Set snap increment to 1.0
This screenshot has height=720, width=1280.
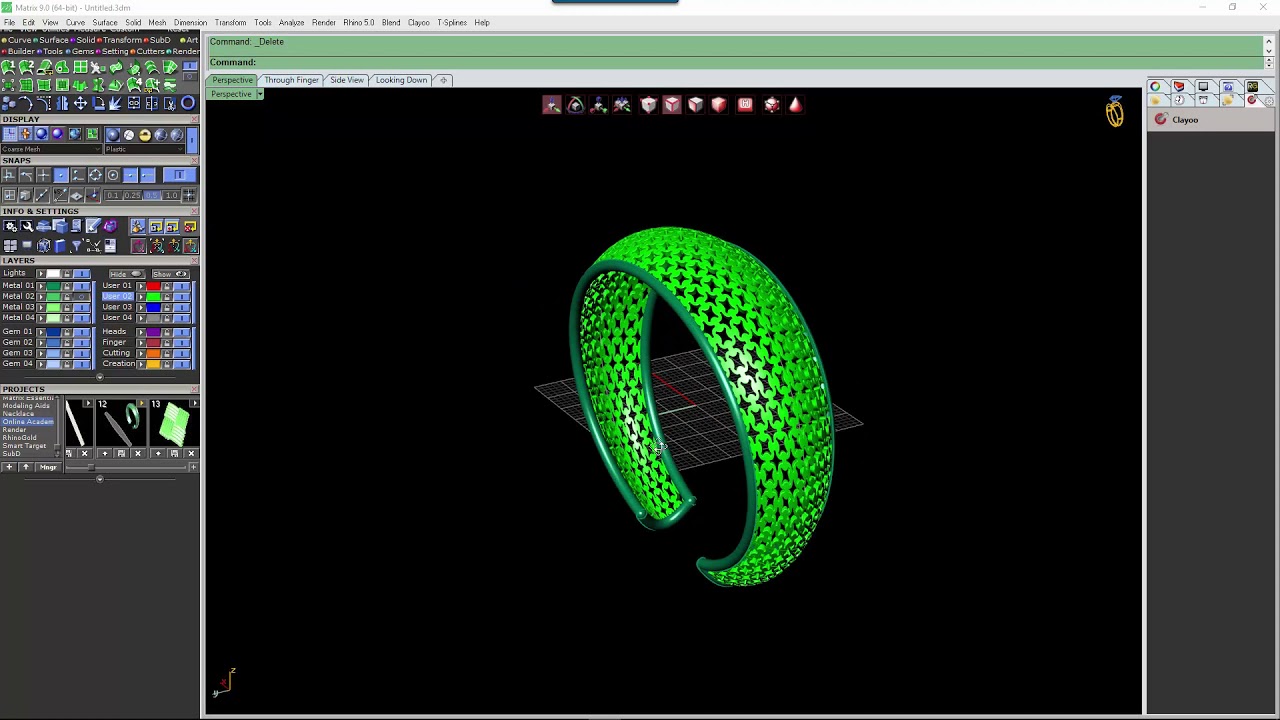pyautogui.click(x=171, y=196)
